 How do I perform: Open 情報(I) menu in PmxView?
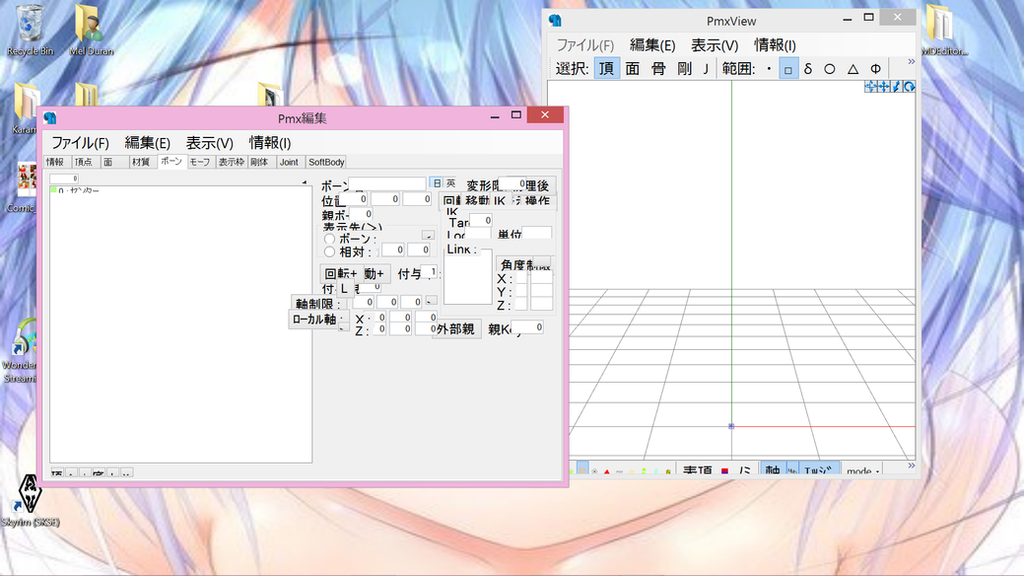point(775,45)
